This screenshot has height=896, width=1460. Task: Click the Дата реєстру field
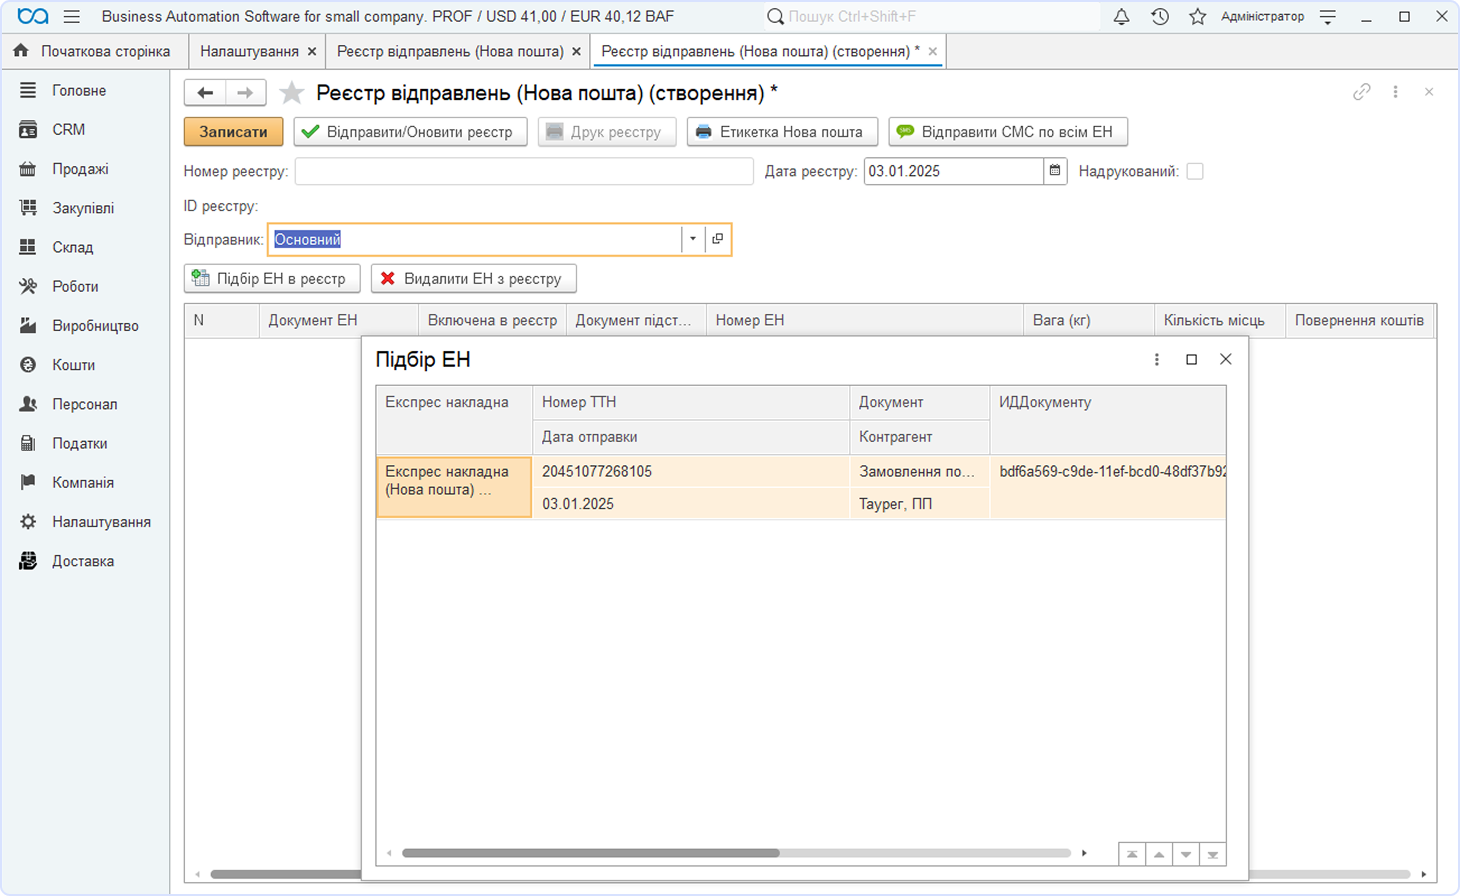[x=954, y=171]
